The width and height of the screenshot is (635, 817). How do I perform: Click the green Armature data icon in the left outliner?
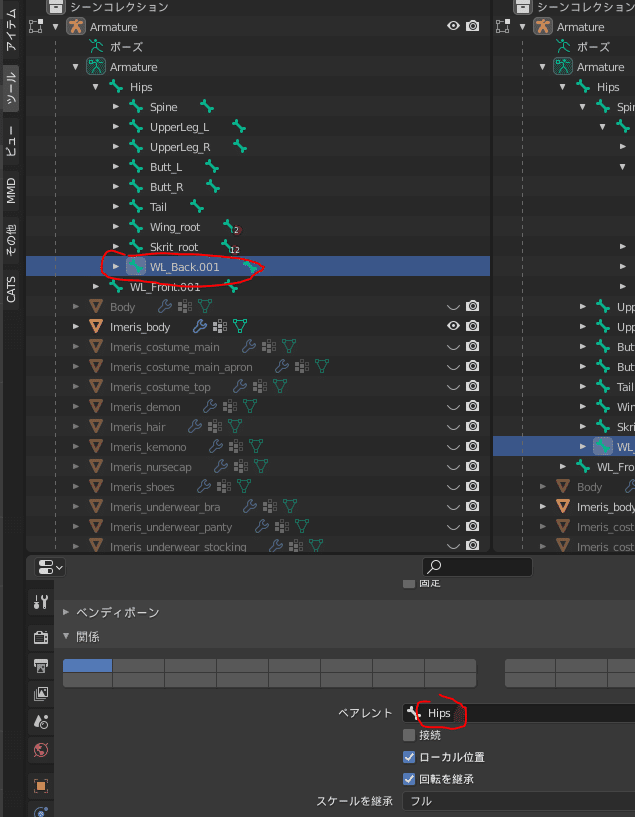[96, 67]
